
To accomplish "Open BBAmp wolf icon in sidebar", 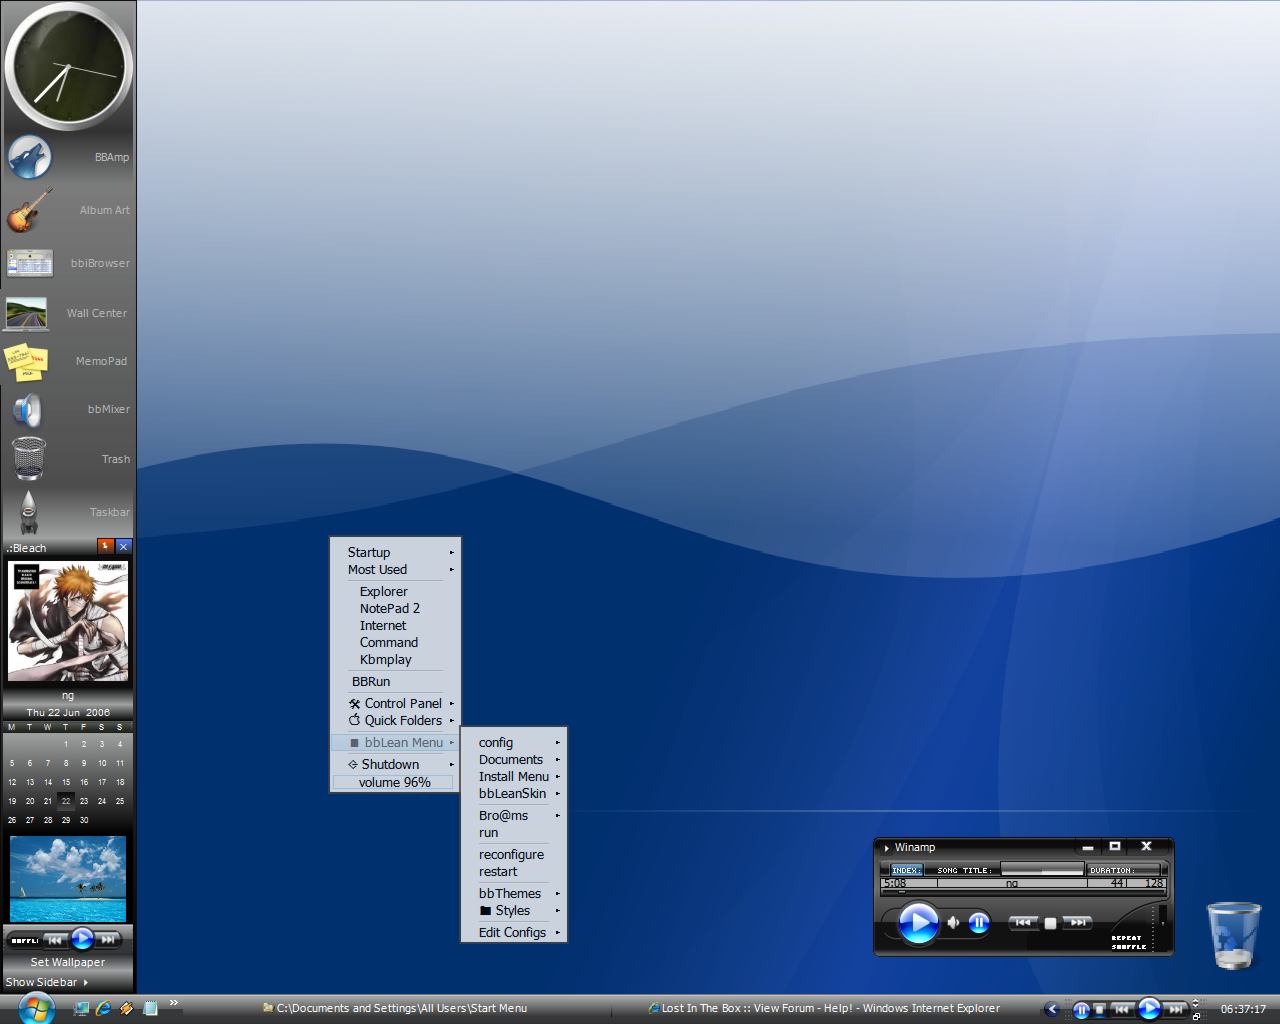I will click(30, 157).
